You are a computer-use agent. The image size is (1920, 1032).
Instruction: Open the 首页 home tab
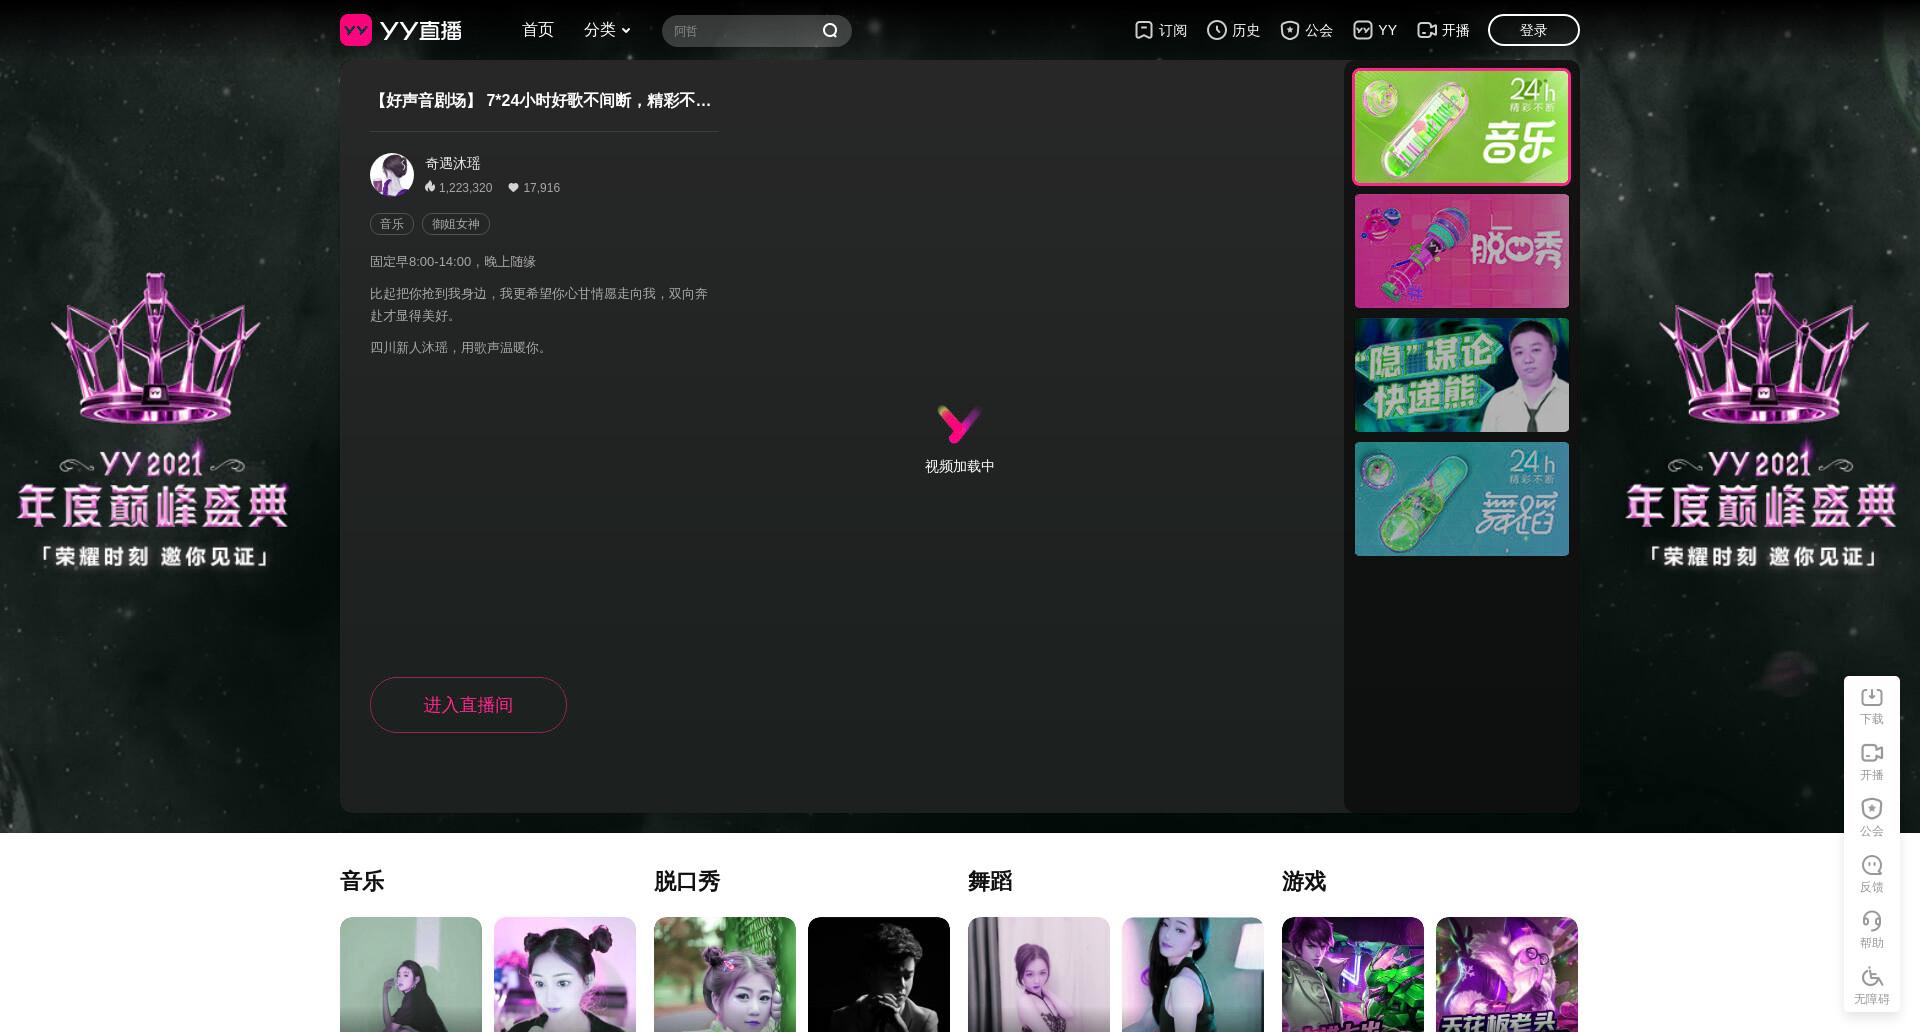pyautogui.click(x=538, y=30)
